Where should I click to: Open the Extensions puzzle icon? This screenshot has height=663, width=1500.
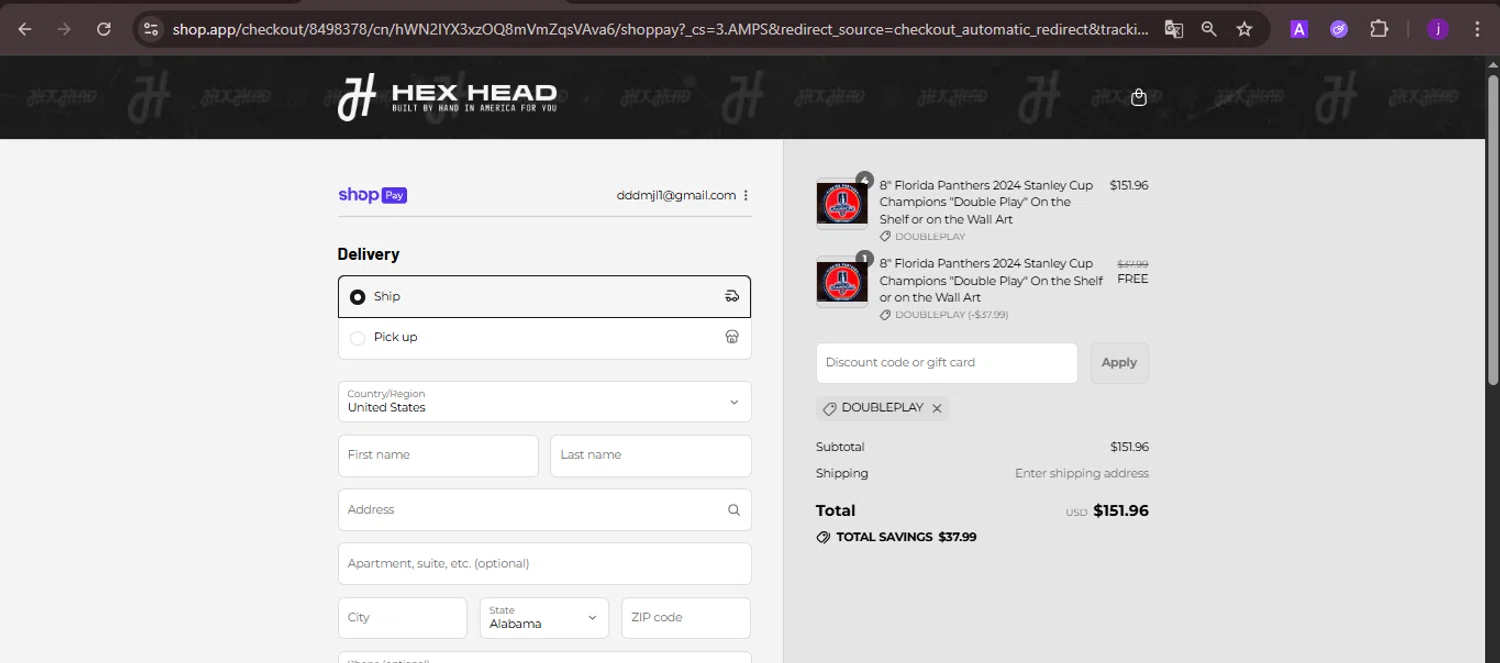[1379, 29]
